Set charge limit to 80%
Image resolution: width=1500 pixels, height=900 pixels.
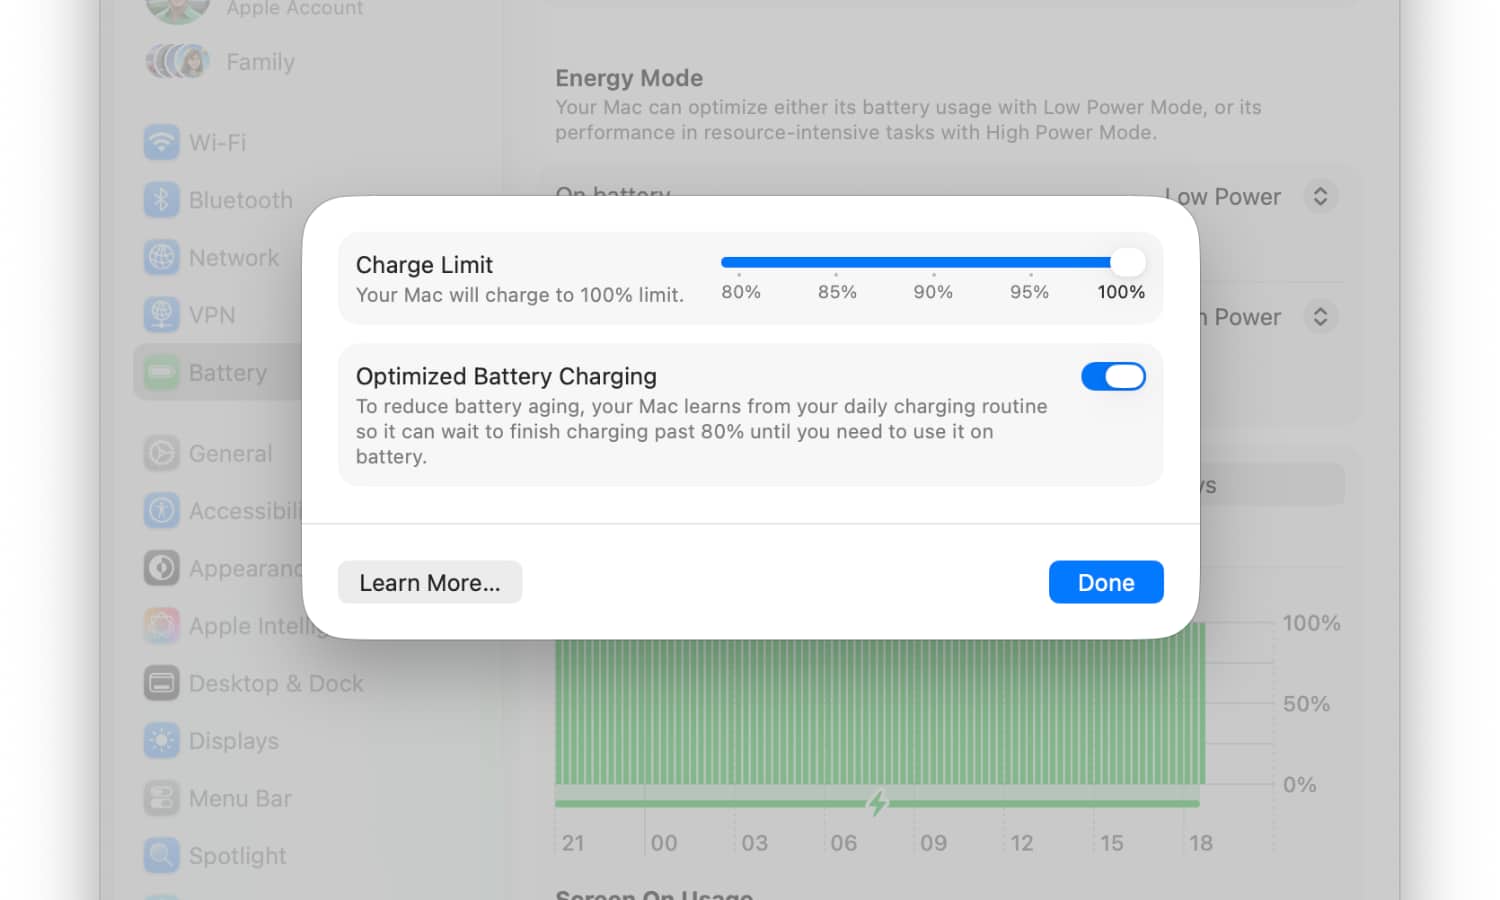(740, 262)
